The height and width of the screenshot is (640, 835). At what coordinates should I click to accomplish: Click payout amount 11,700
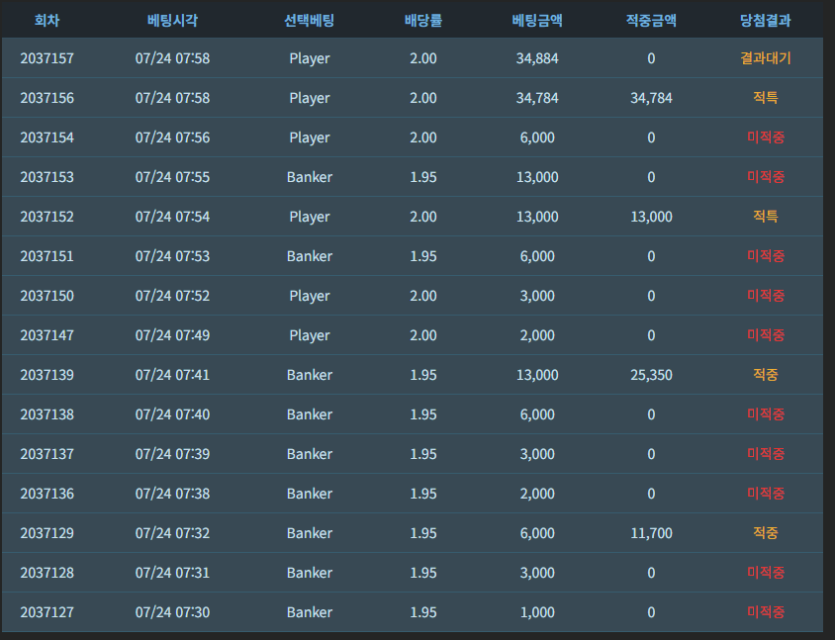651,533
